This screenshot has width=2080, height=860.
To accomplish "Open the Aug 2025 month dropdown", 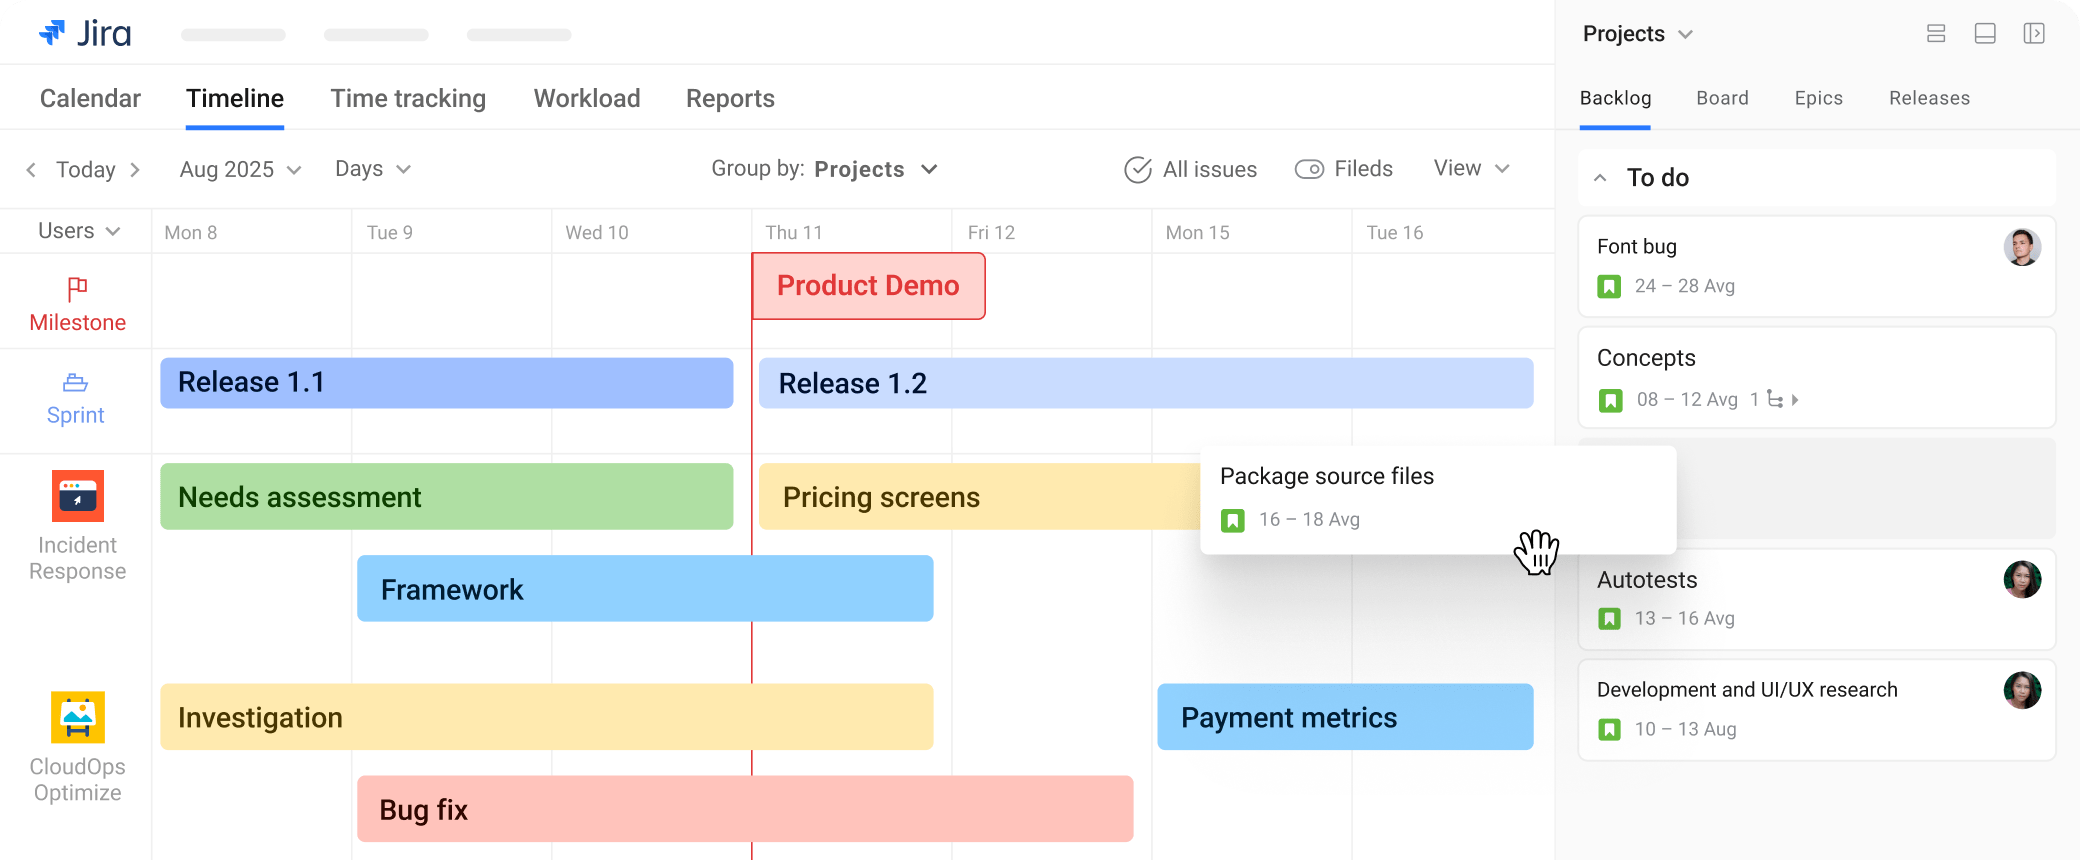I will coord(240,169).
